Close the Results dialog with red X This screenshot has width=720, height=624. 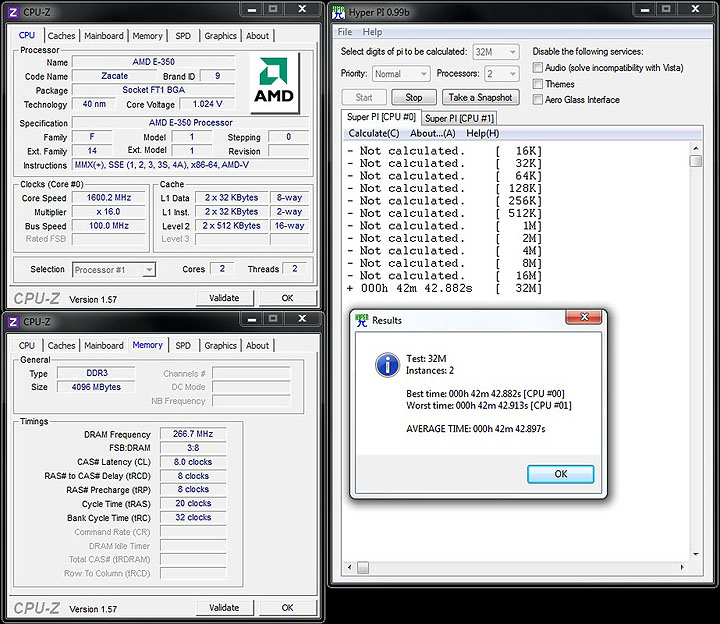[584, 317]
